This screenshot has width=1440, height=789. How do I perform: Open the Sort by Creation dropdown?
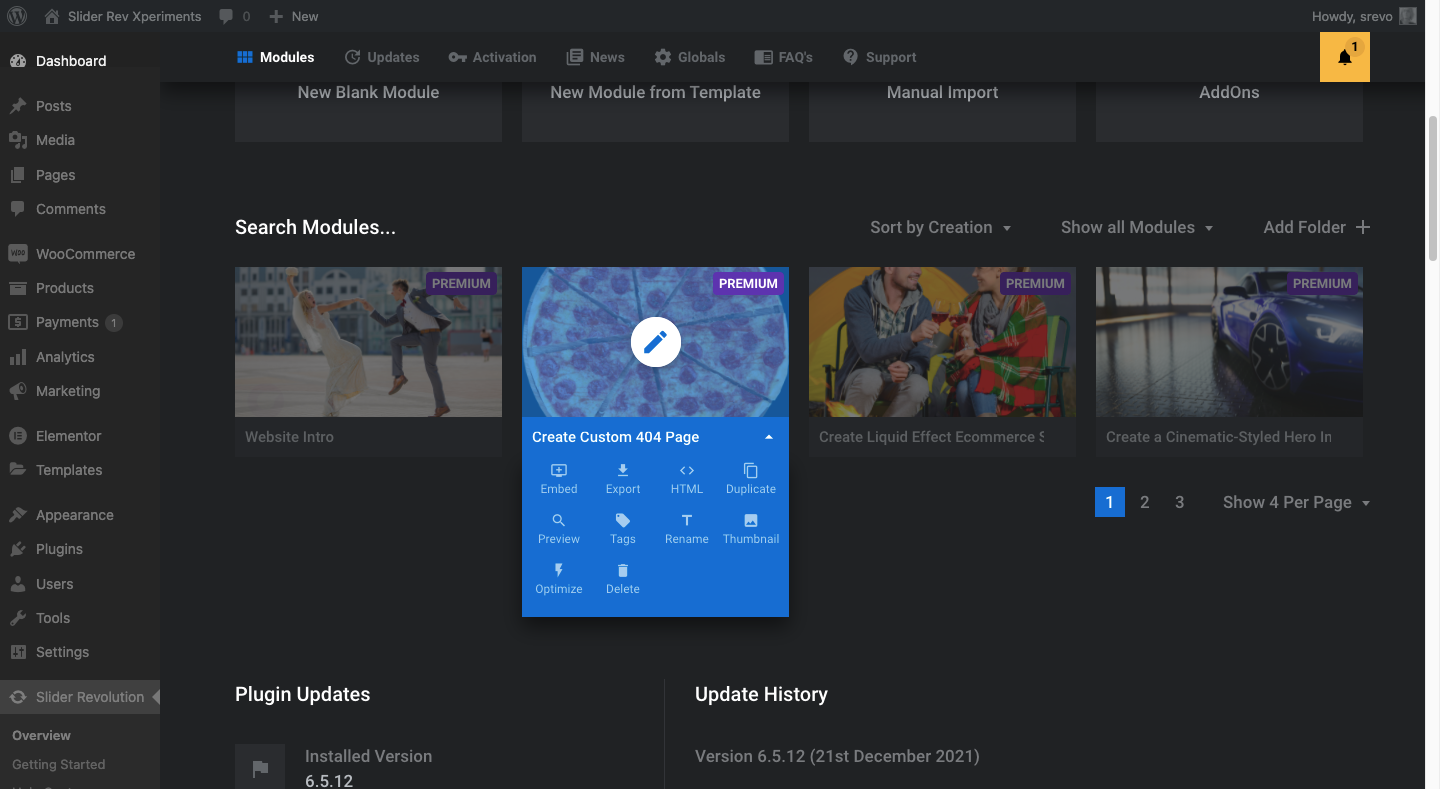click(941, 227)
